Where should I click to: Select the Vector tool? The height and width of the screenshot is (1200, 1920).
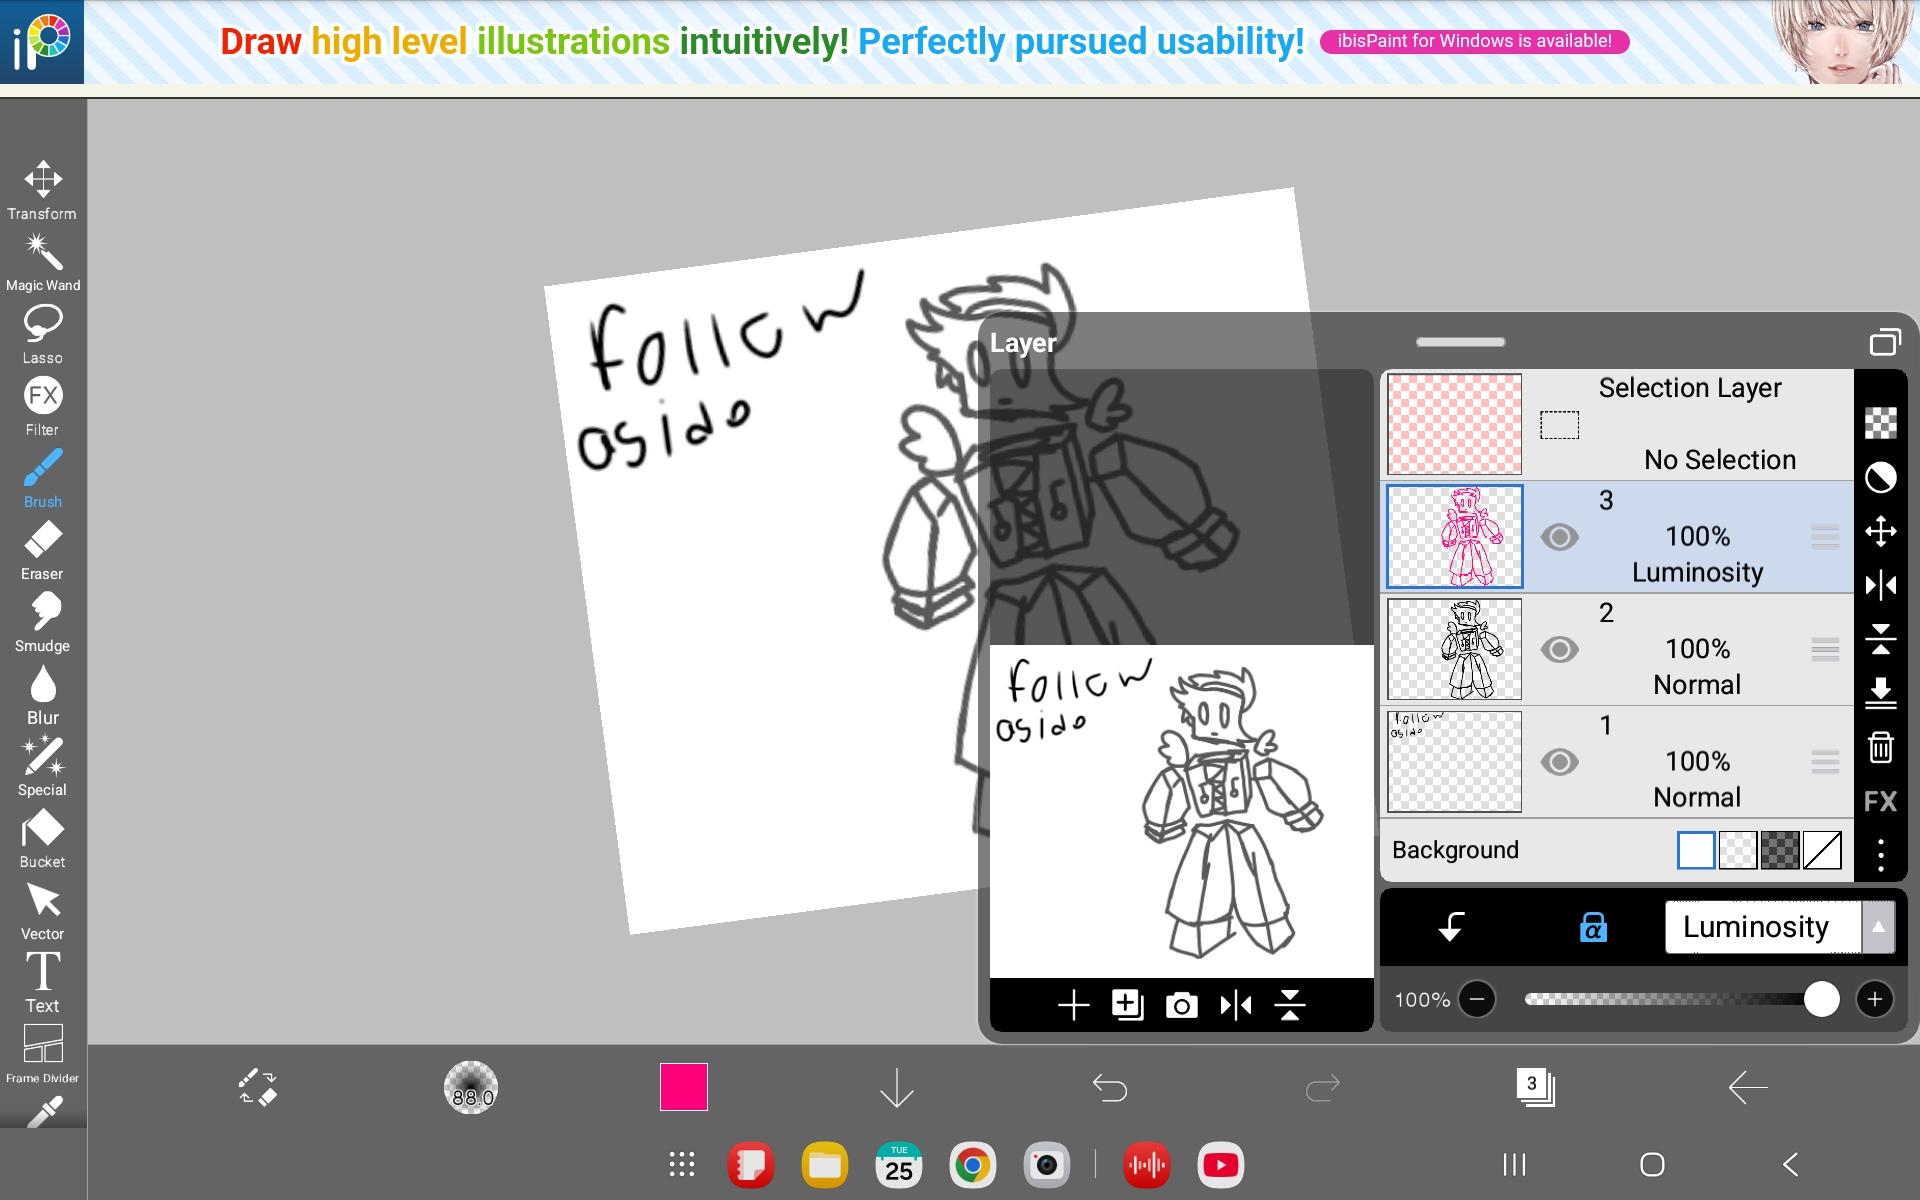point(42,910)
